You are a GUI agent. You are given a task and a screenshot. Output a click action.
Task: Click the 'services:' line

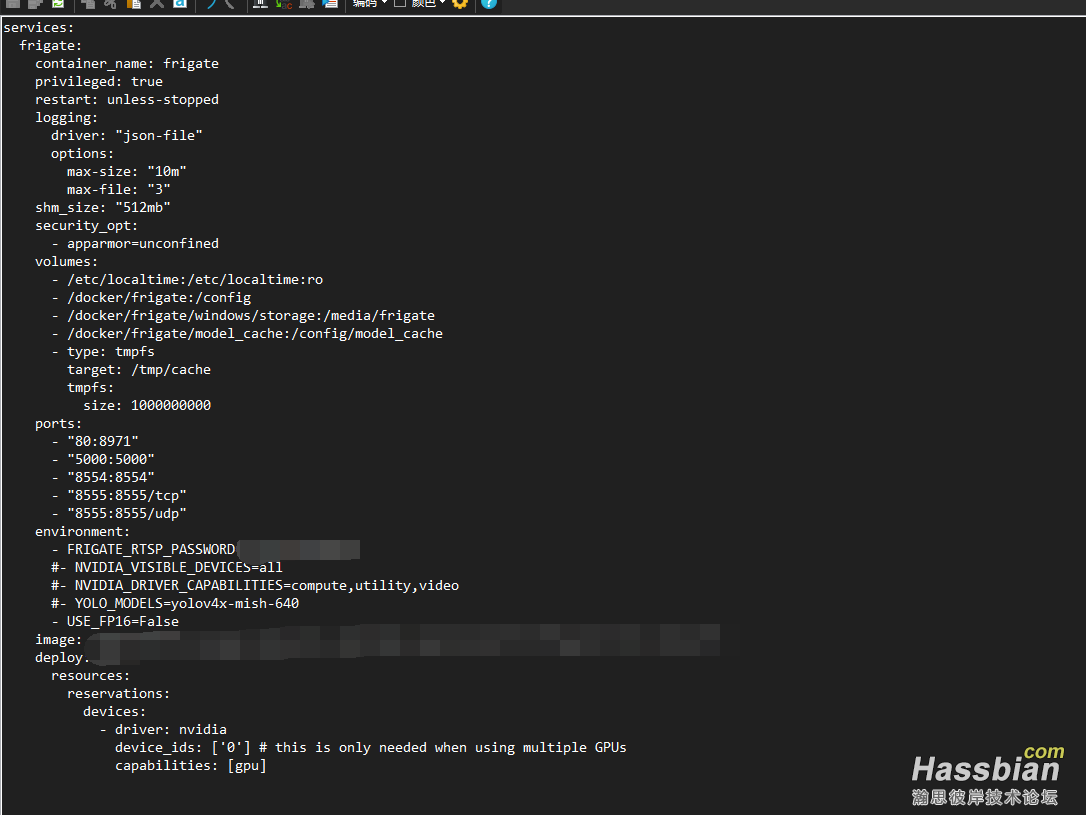point(39,28)
